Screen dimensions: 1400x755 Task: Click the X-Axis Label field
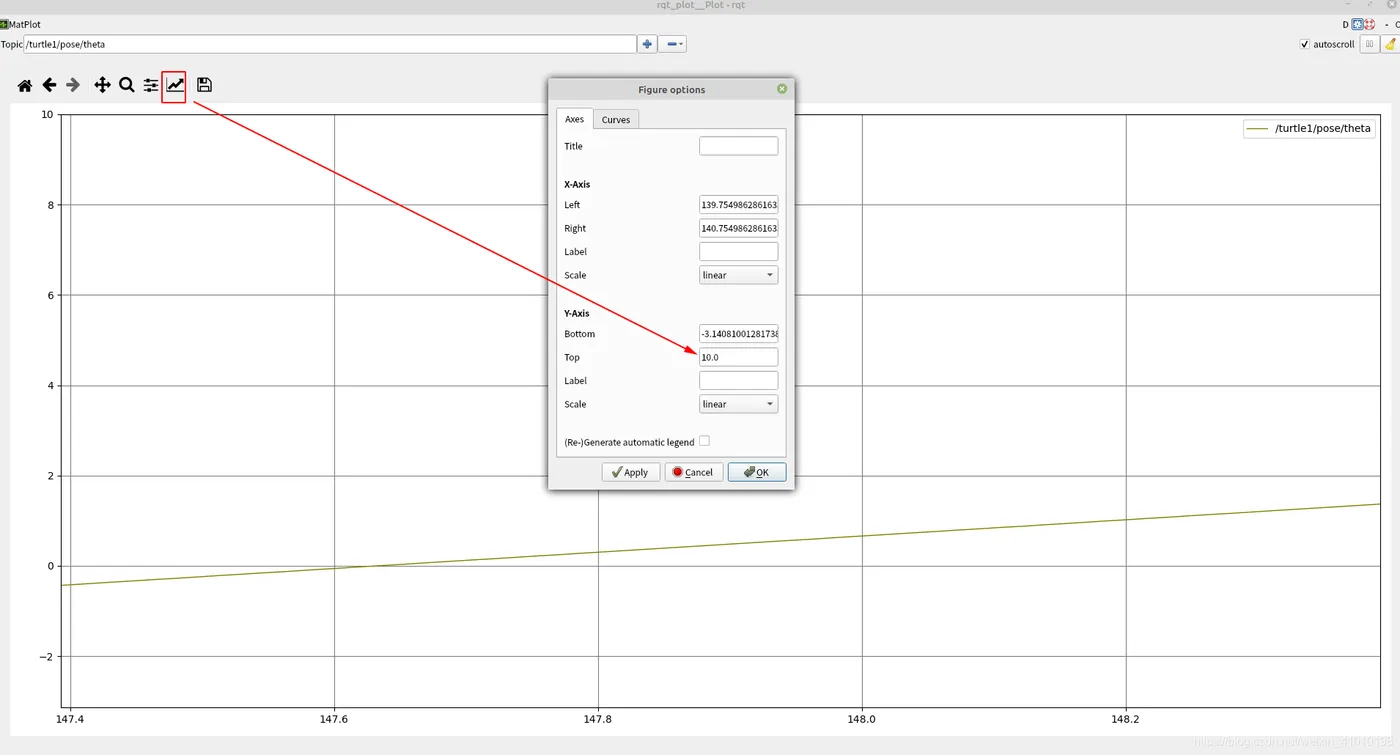tap(738, 251)
